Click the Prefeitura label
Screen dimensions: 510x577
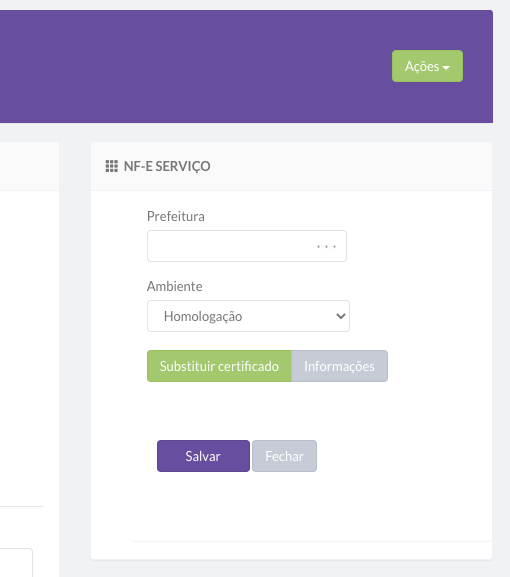176,216
